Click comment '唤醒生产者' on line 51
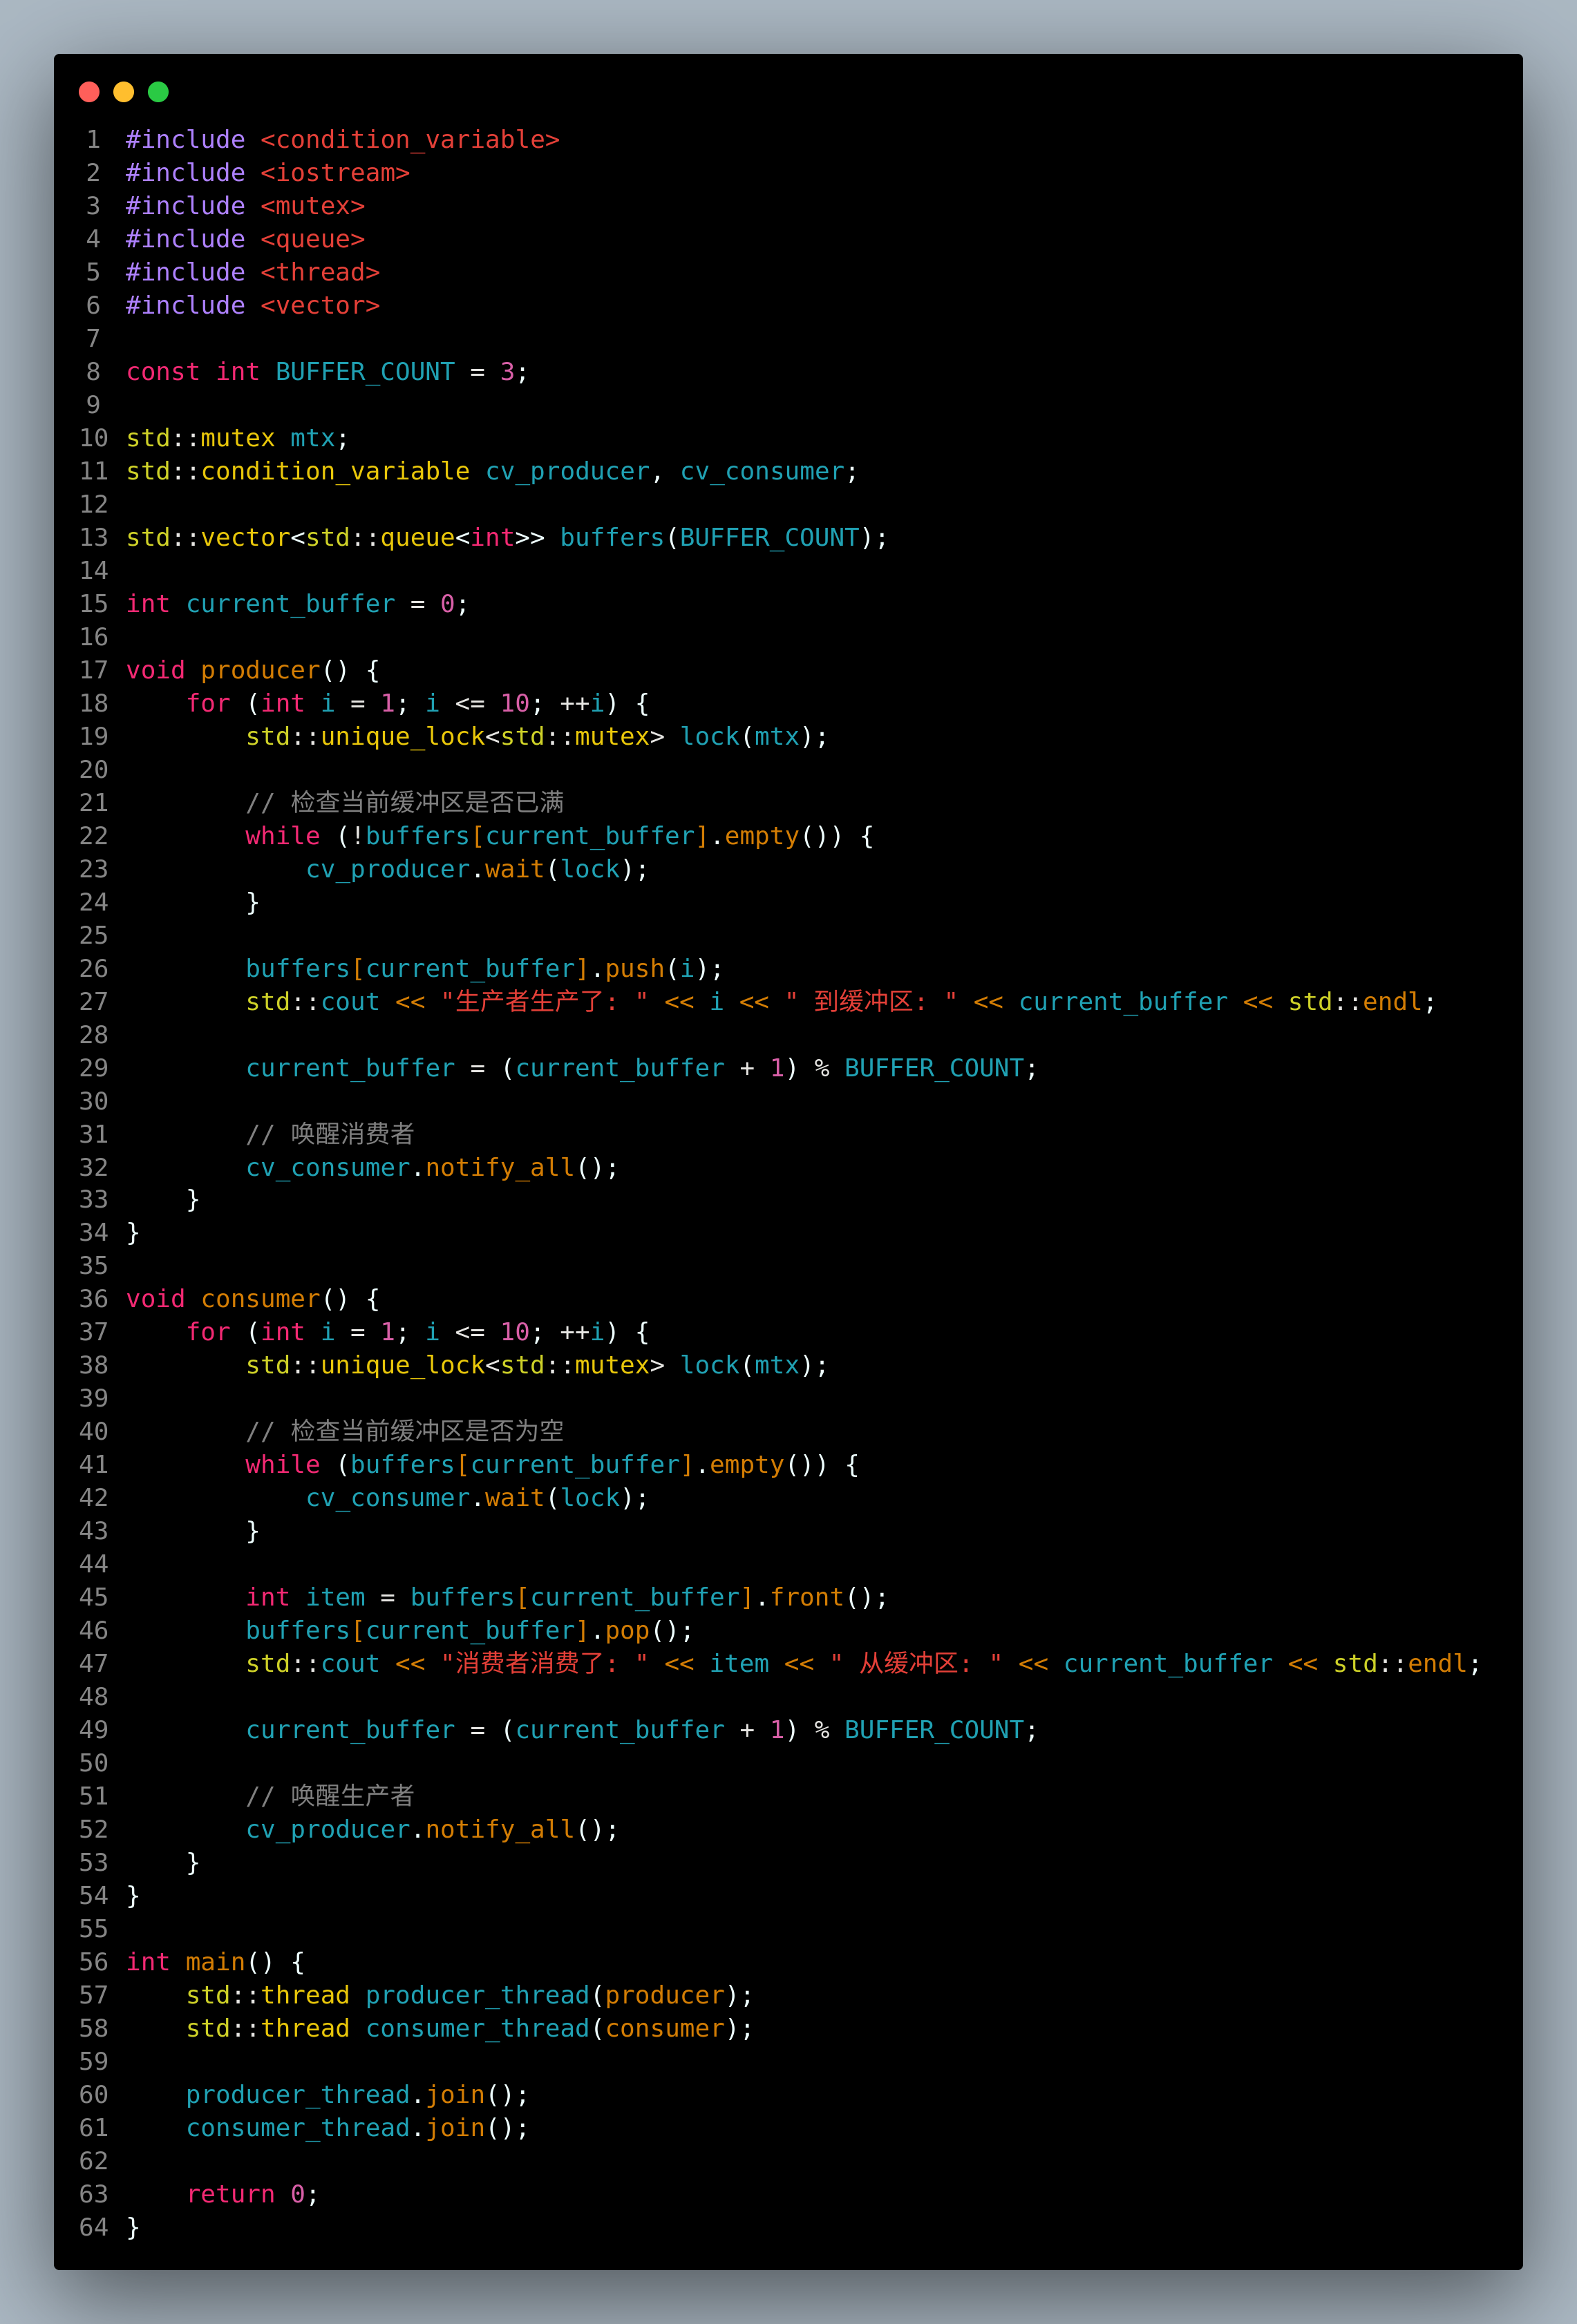Viewport: 1577px width, 2324px height. pos(352,1796)
